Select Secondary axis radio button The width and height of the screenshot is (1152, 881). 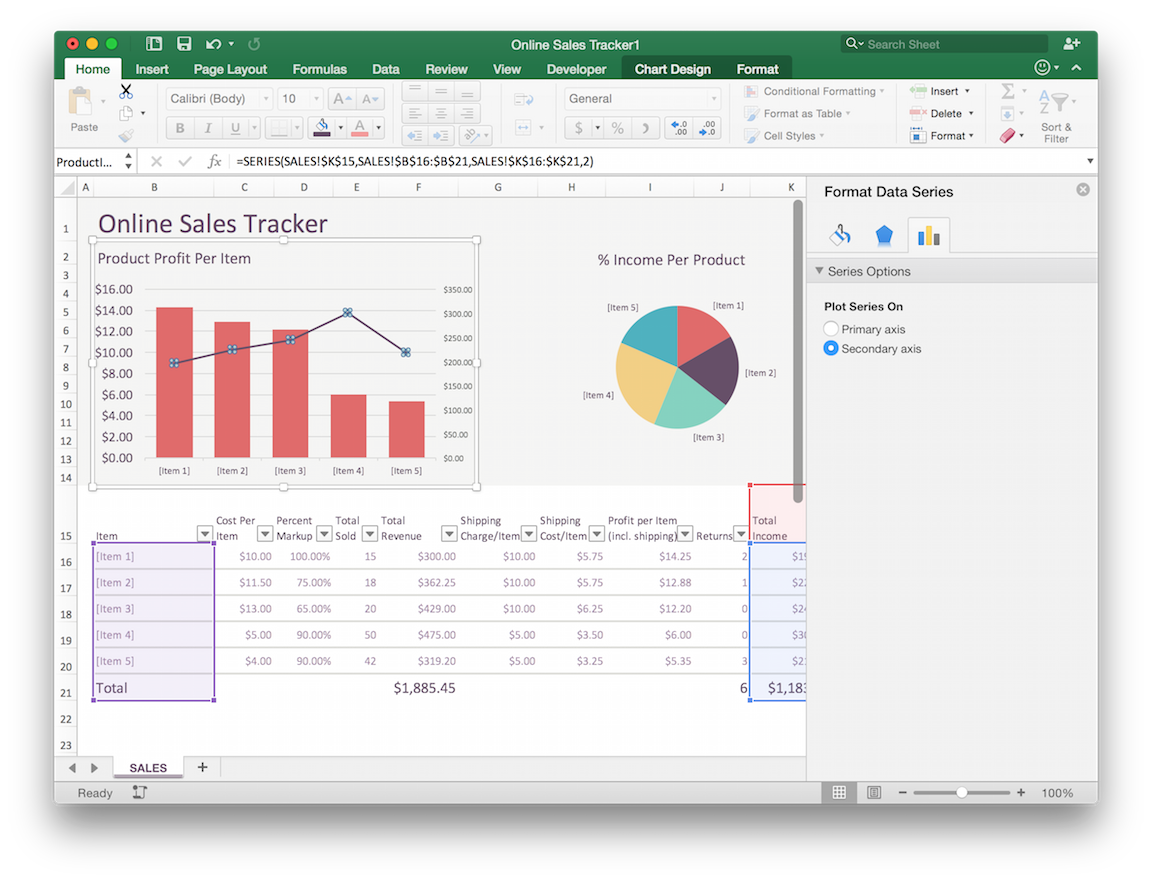tap(831, 348)
